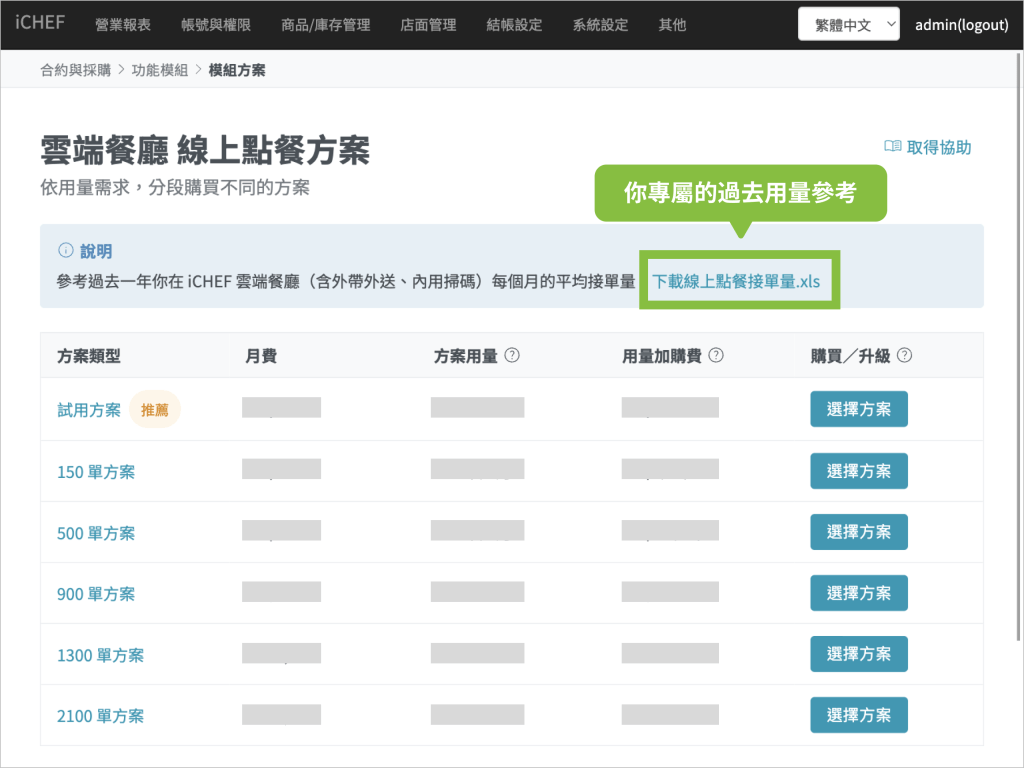This screenshot has width=1024, height=768.
Task: Open the 系統設定 menu
Action: tap(601, 25)
